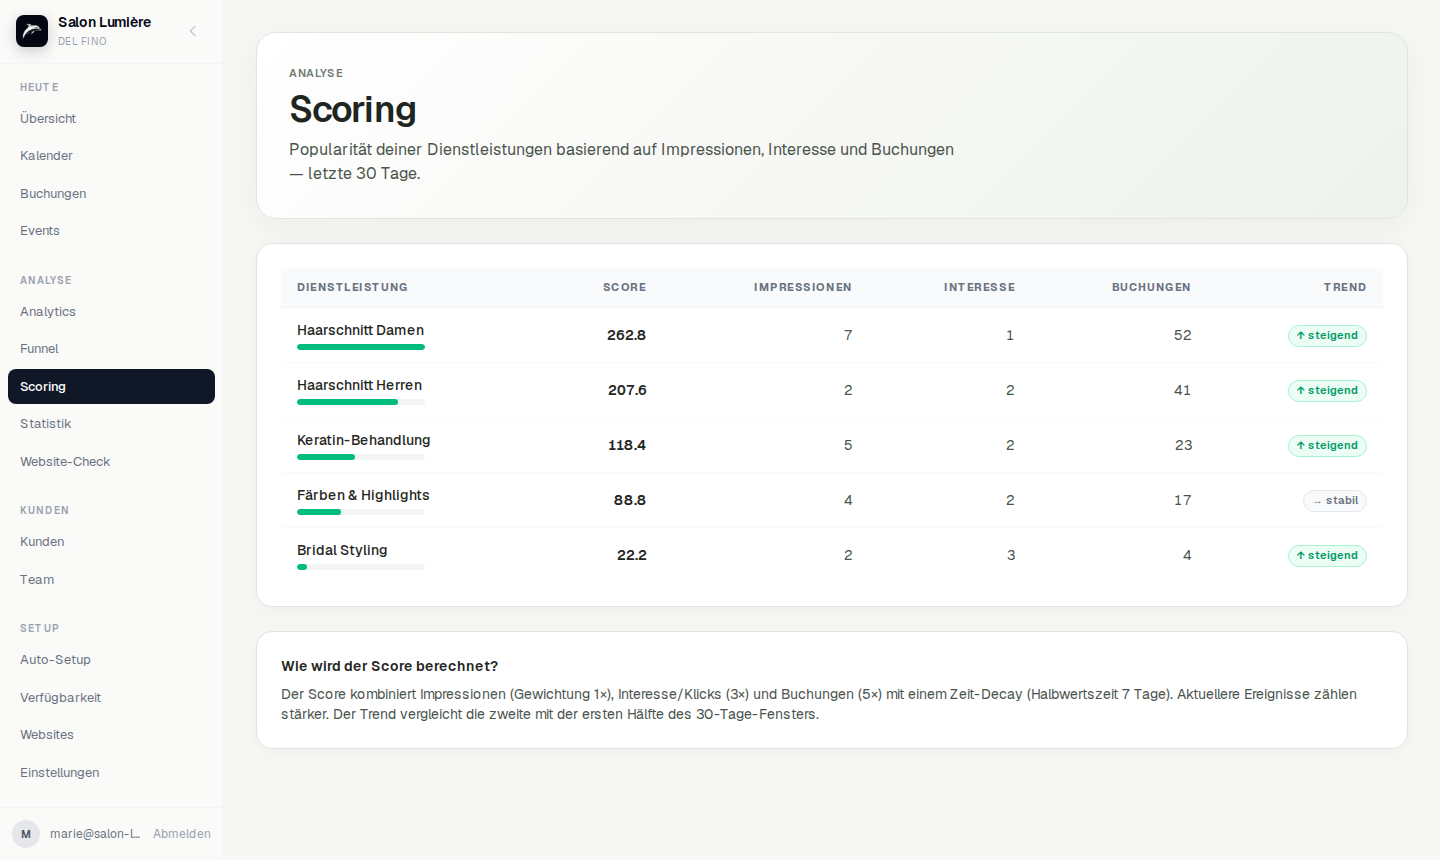The image size is (1440, 860).
Task: Select Funnel in the sidebar
Action: click(111, 349)
